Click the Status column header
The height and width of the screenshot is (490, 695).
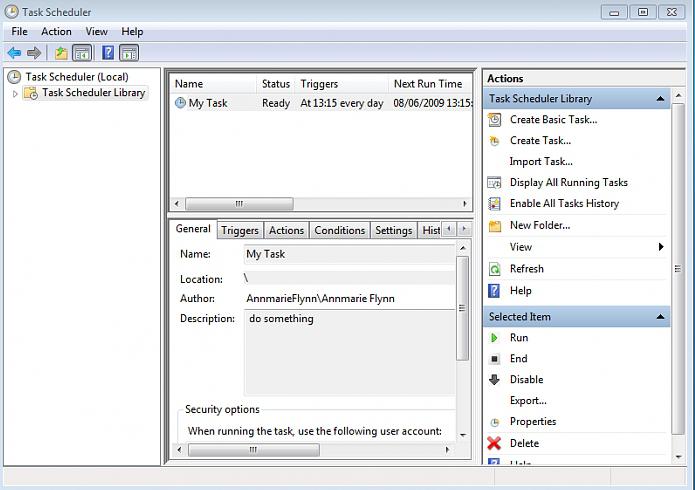(x=276, y=84)
